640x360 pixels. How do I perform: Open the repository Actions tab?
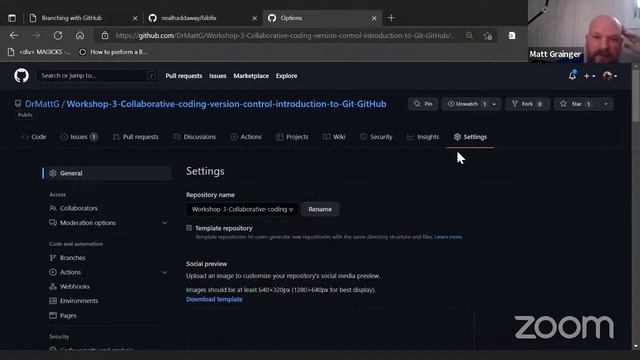(x=246, y=137)
